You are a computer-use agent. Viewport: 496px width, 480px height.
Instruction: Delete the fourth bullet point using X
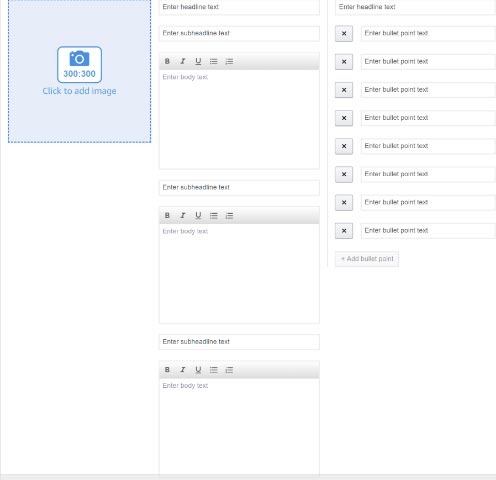click(x=344, y=118)
